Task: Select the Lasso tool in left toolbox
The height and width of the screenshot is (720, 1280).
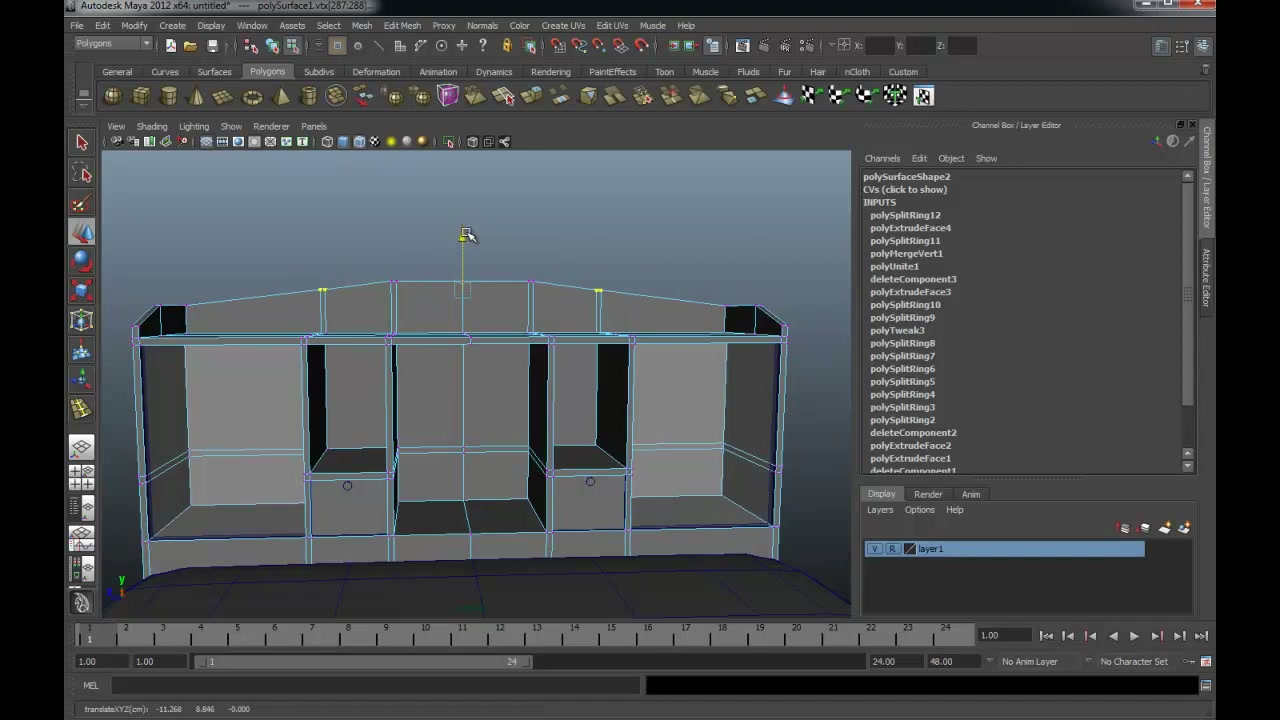Action: click(x=82, y=174)
